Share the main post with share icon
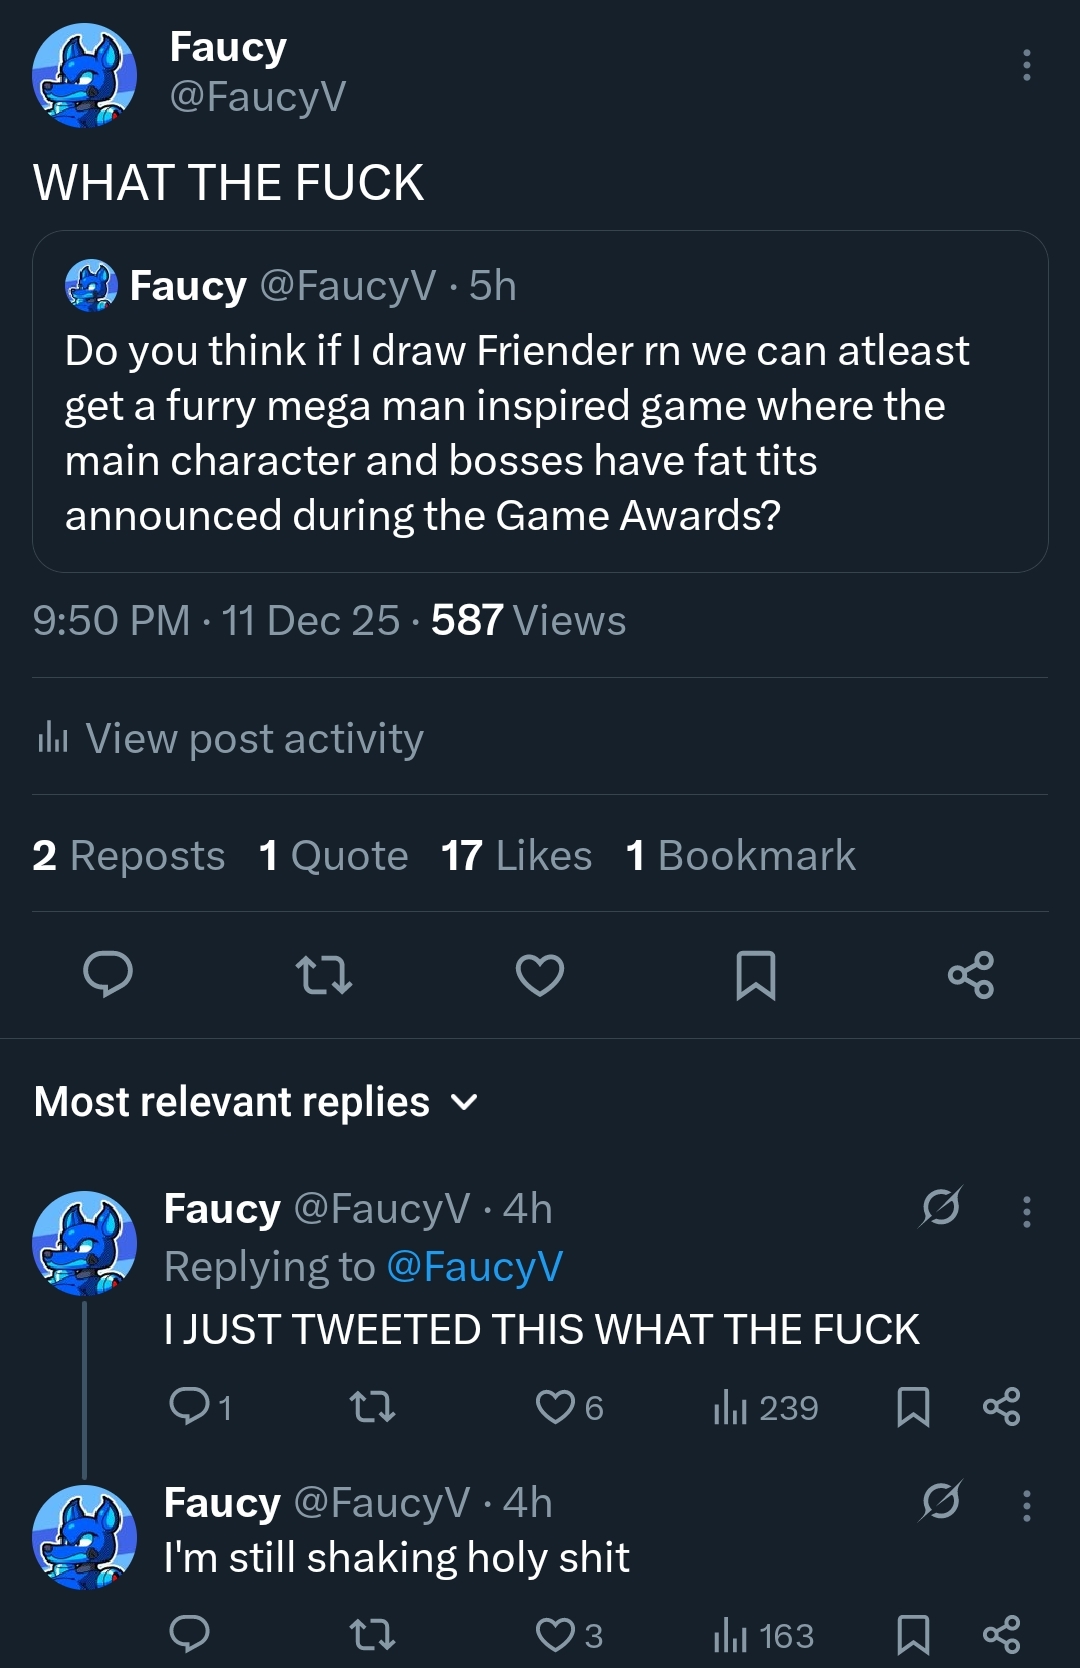The image size is (1080, 1668). pyautogui.click(x=971, y=975)
